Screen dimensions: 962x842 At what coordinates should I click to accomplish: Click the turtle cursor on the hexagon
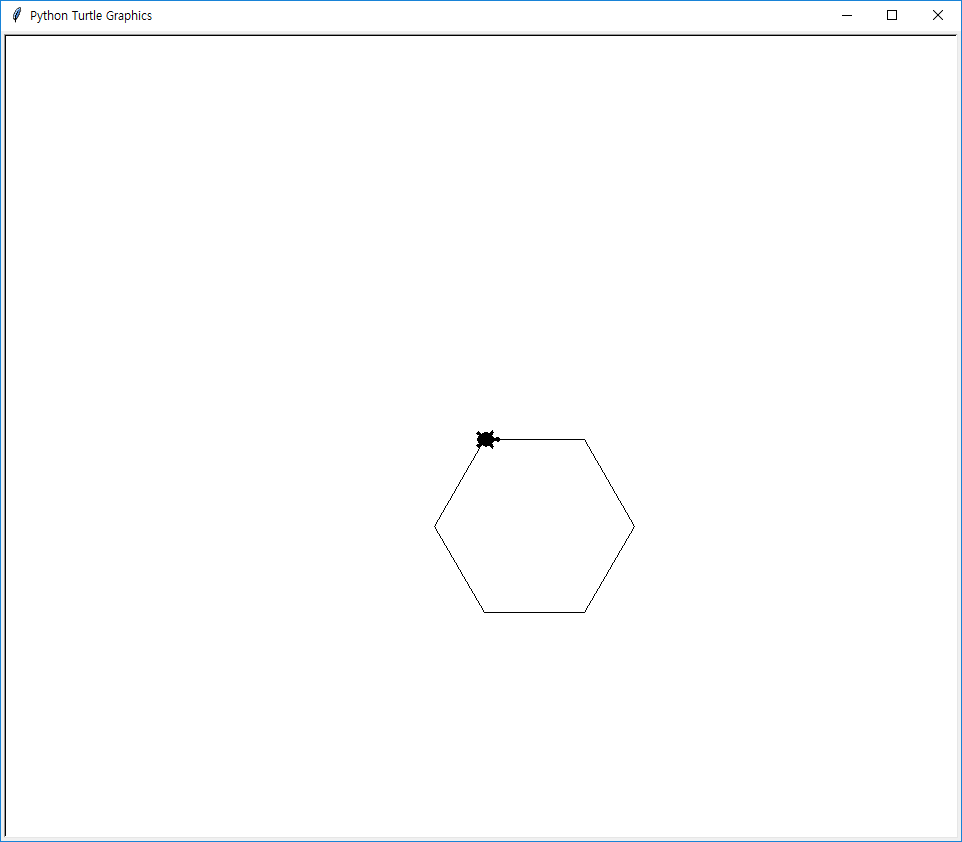pos(487,439)
